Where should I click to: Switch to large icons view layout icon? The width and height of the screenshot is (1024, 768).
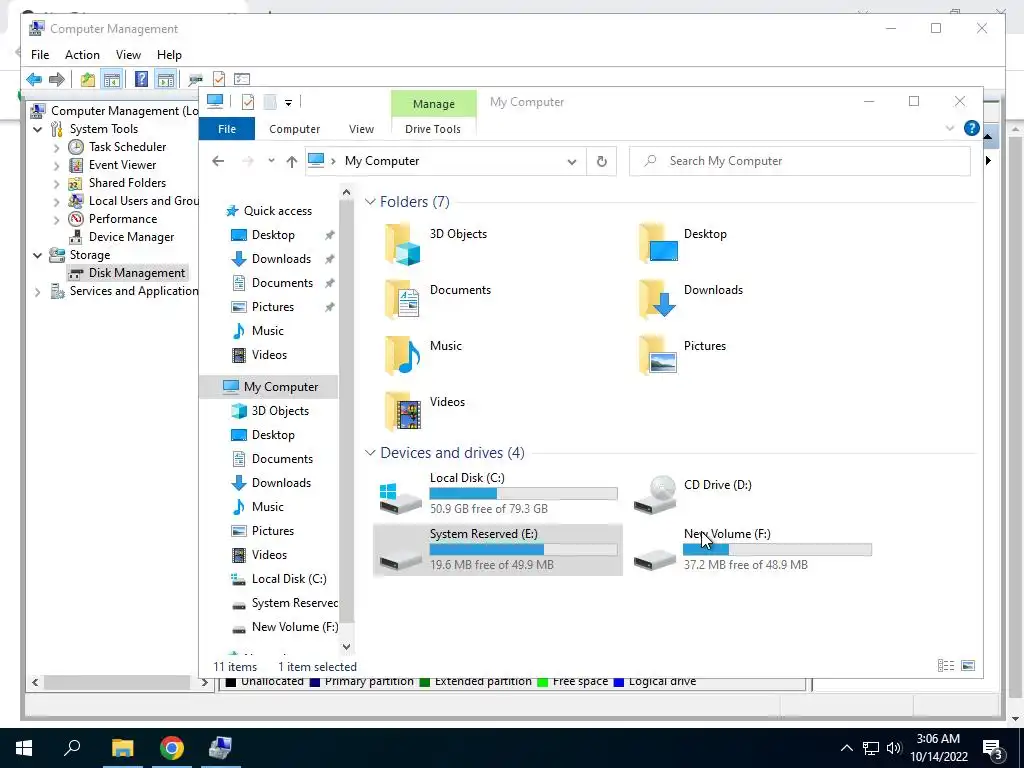click(x=968, y=665)
